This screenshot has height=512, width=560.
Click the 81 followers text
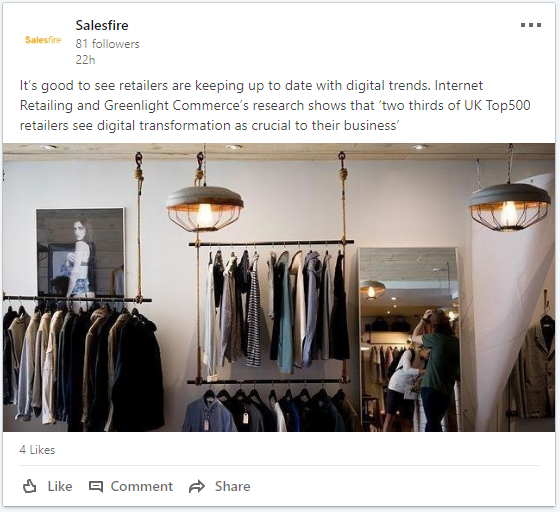pos(107,44)
